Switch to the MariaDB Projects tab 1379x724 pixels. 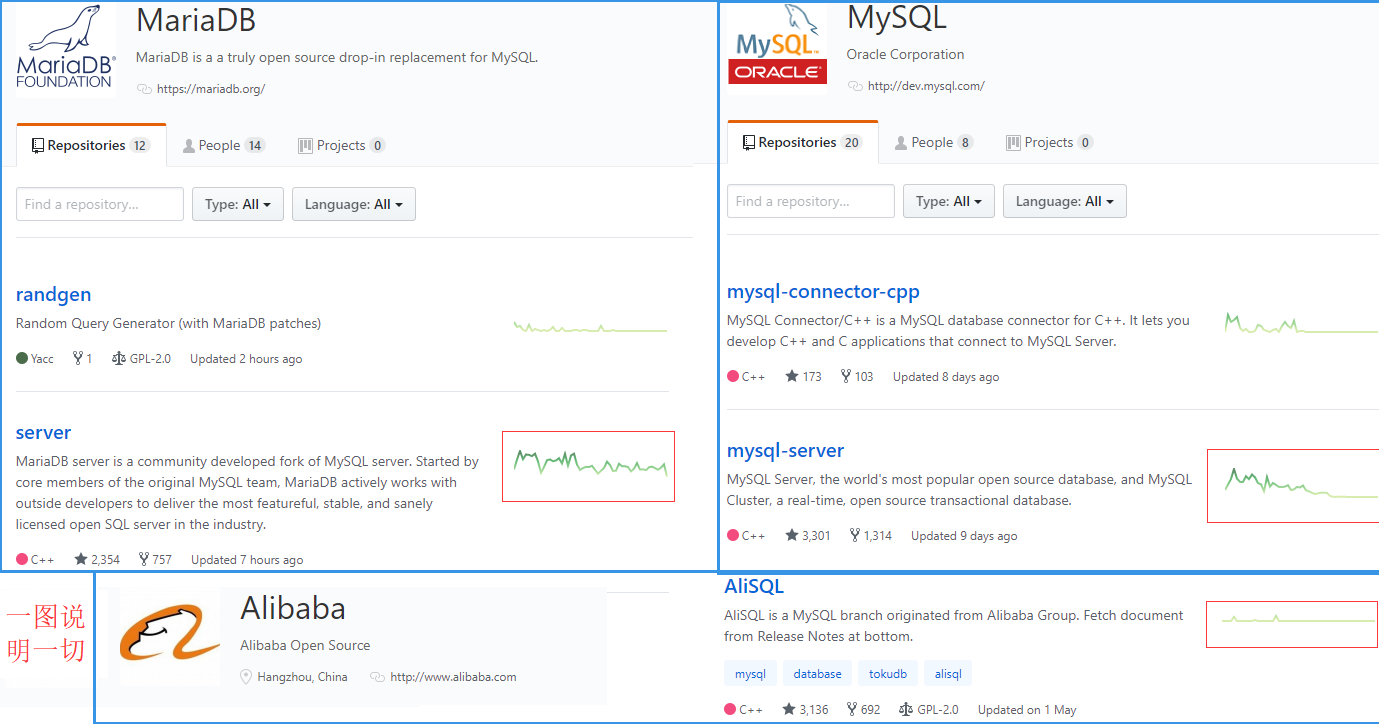[x=342, y=145]
